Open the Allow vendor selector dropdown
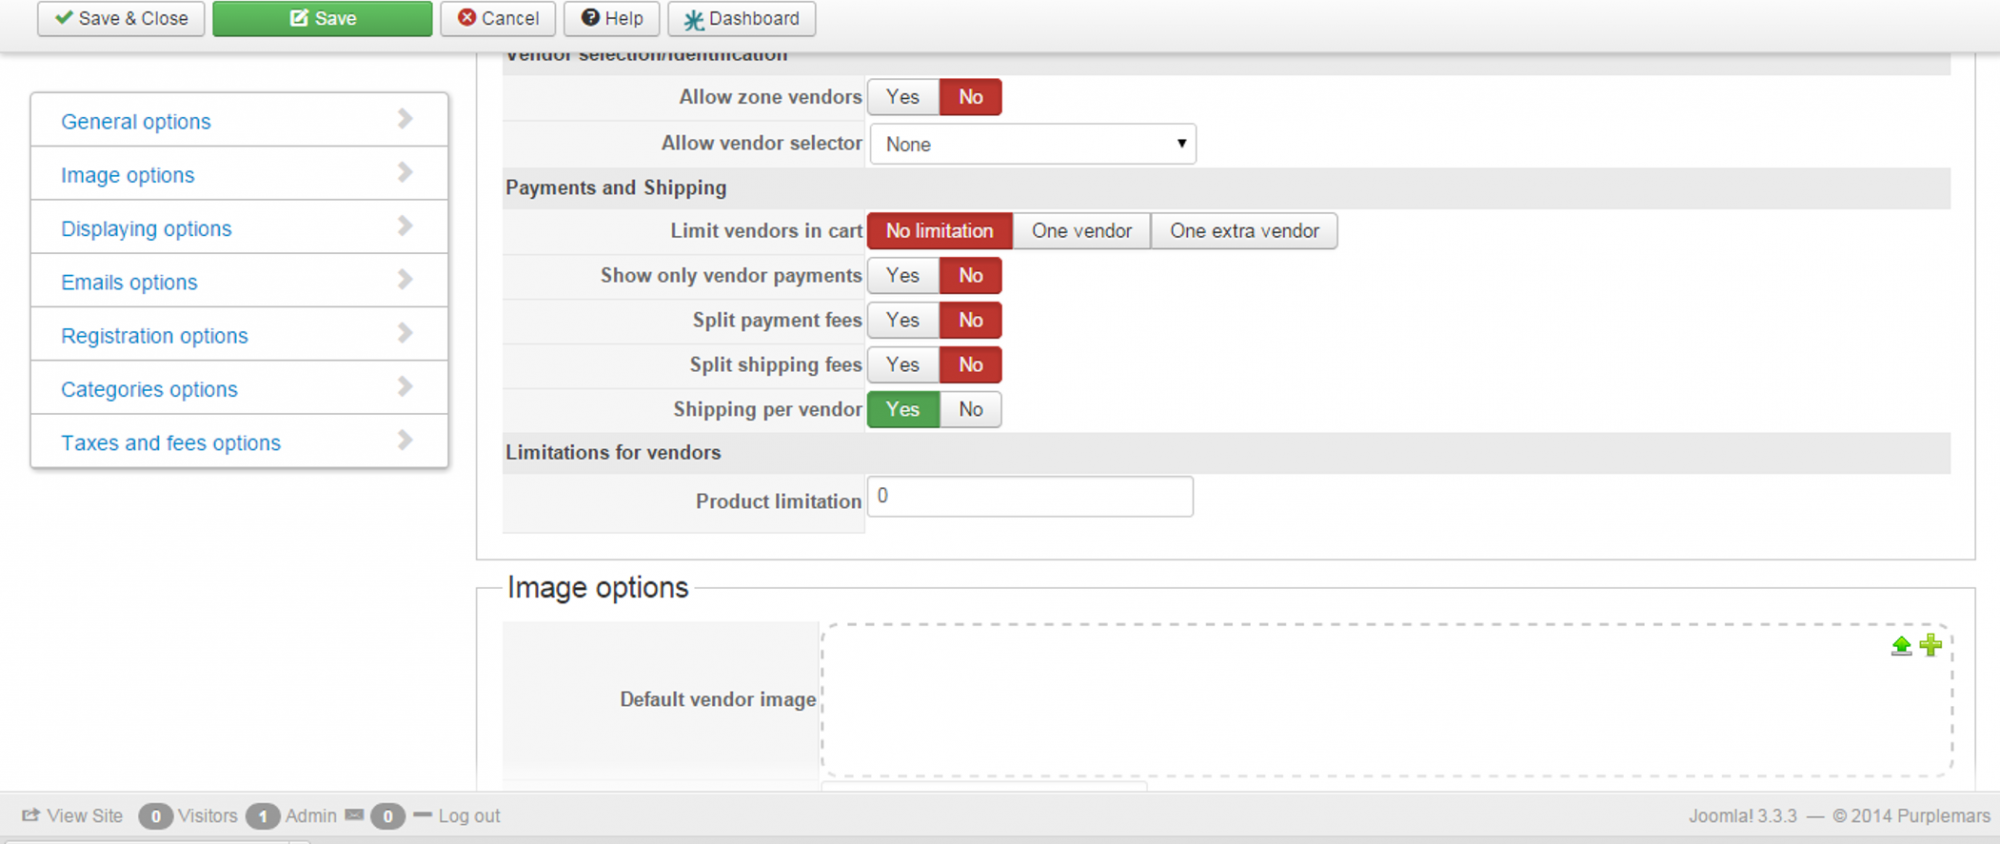Image resolution: width=2000 pixels, height=844 pixels. [1032, 144]
